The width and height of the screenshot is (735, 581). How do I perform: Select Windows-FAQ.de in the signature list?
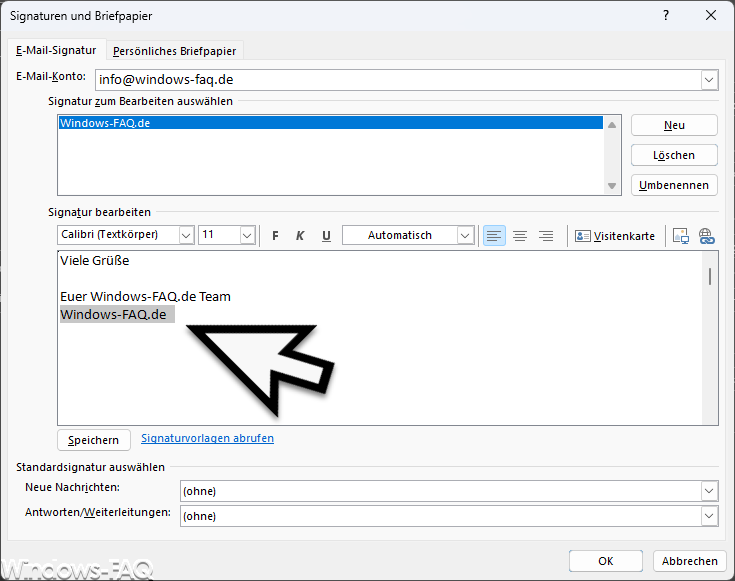(330, 123)
